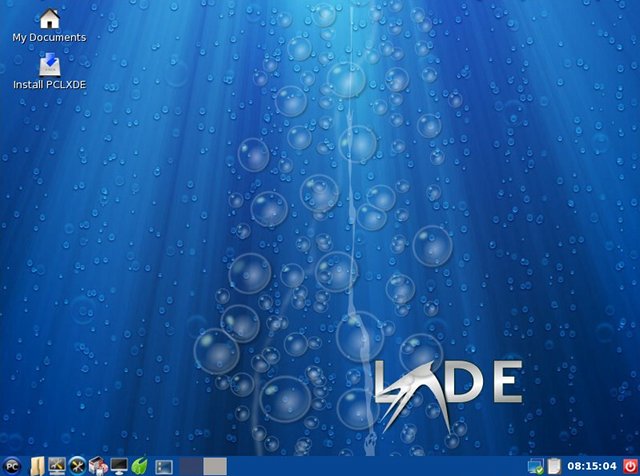
Task: Click the red power logout button
Action: click(x=631, y=466)
